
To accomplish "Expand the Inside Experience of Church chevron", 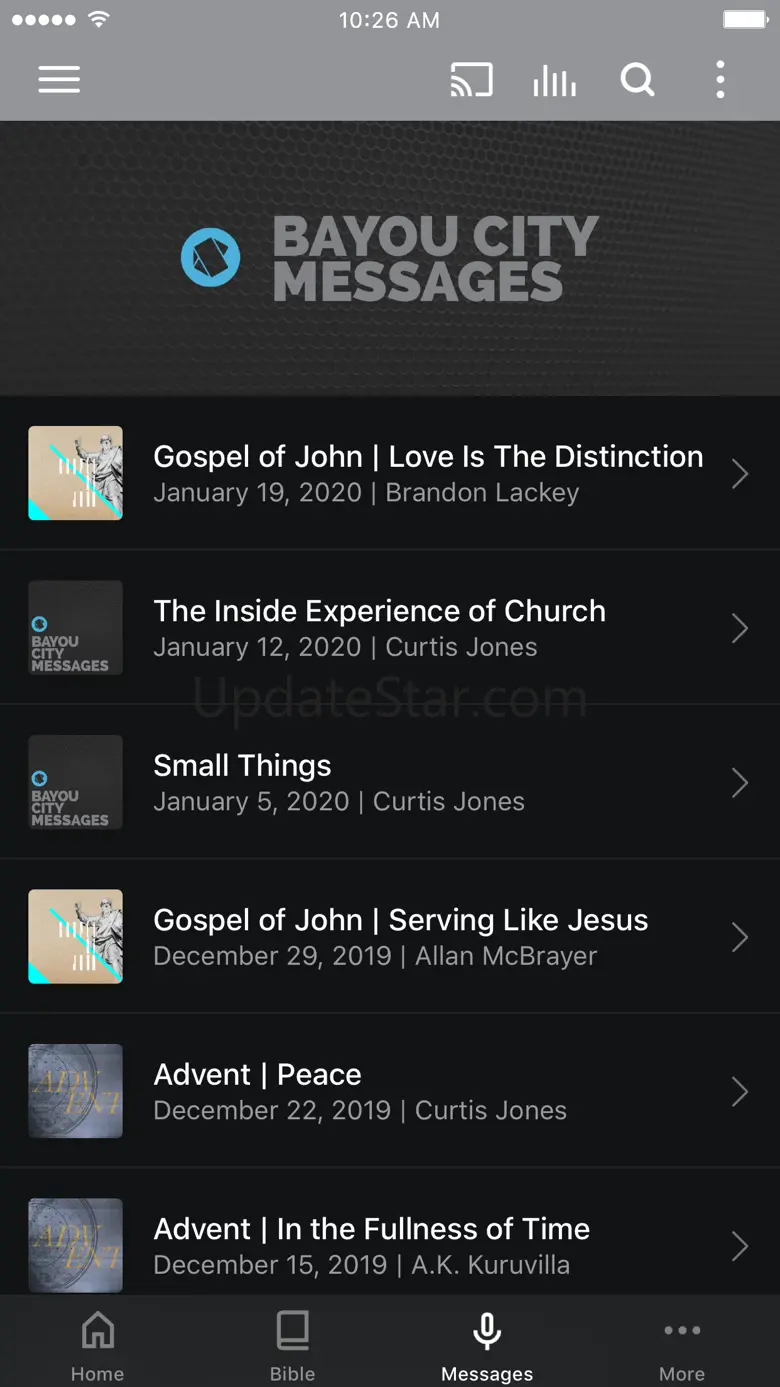I will (740, 628).
